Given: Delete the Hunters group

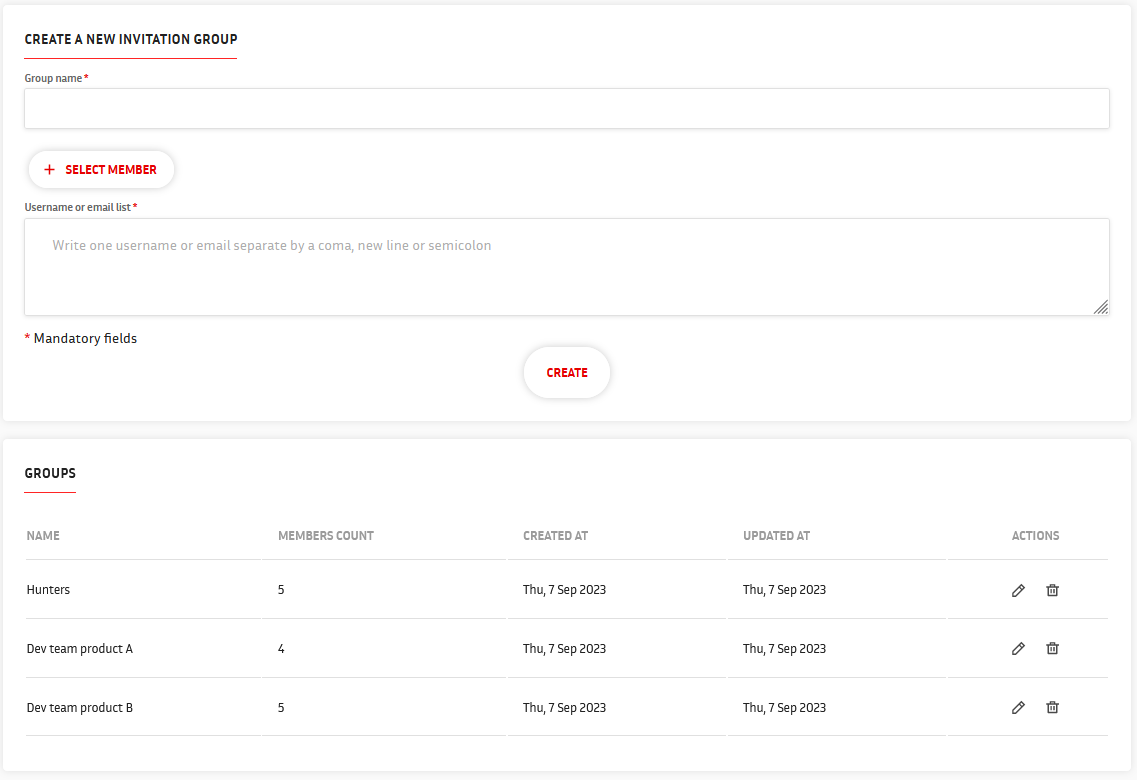Looking at the screenshot, I should tap(1052, 590).
